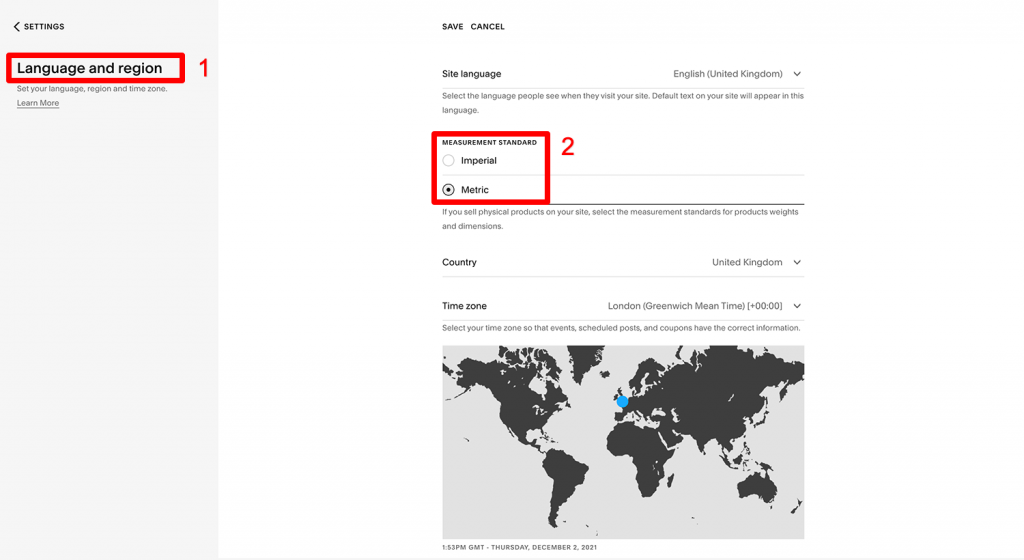Image resolution: width=1024 pixels, height=560 pixels.
Task: Click the Time zone label
Action: pos(464,306)
